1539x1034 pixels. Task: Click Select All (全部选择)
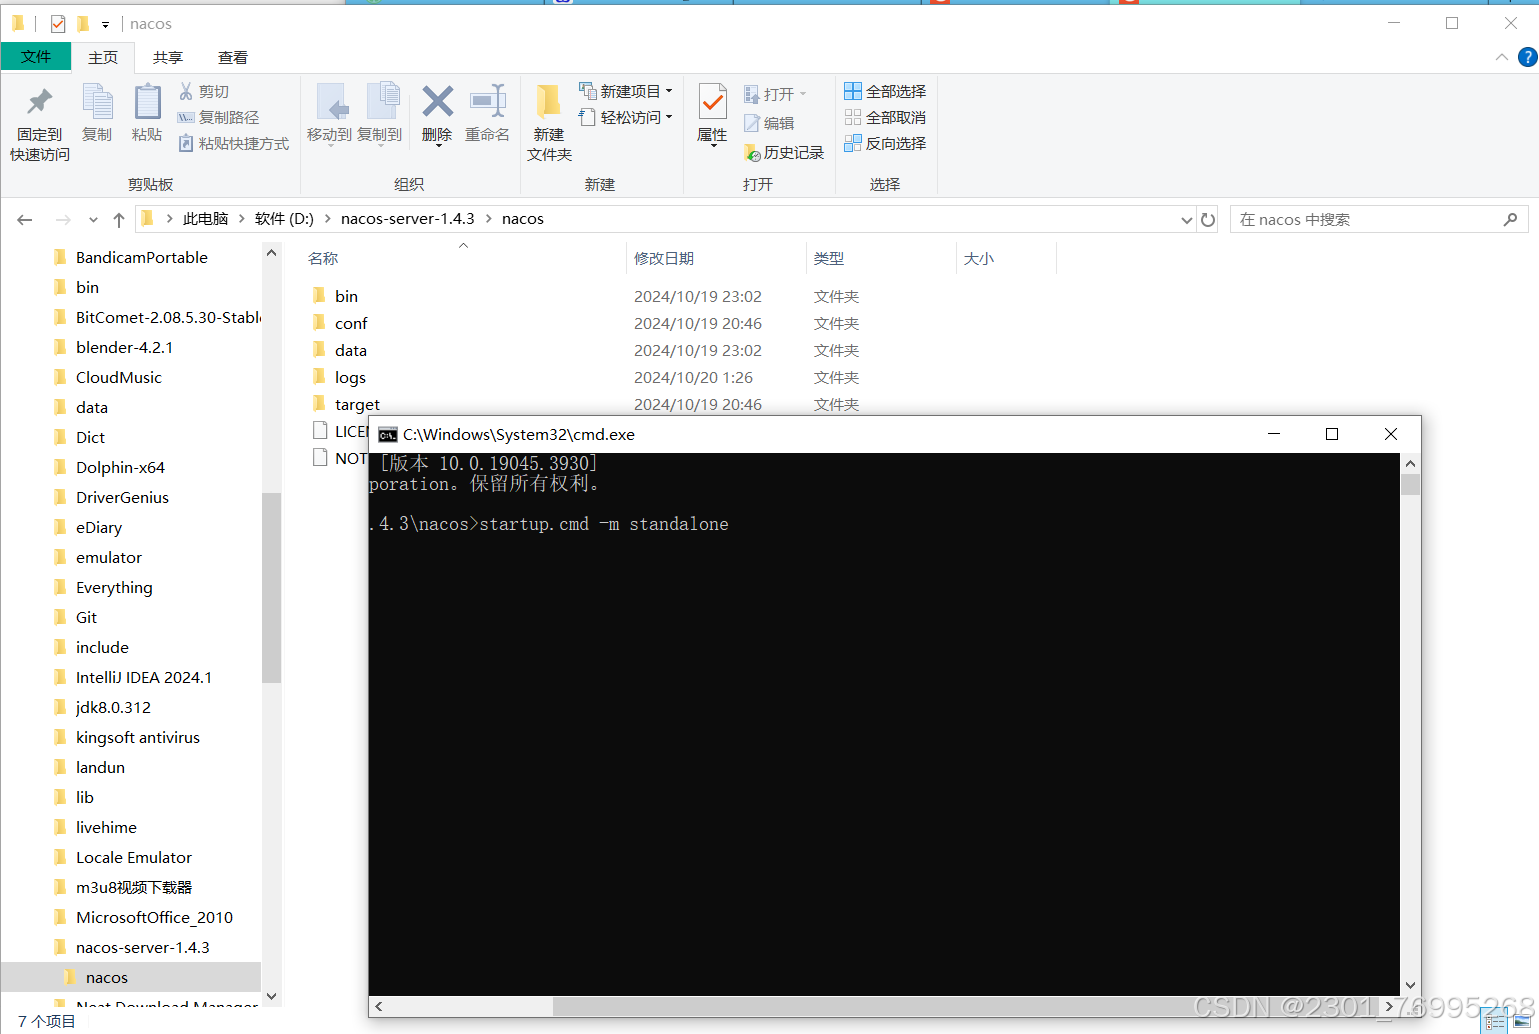coord(885,91)
